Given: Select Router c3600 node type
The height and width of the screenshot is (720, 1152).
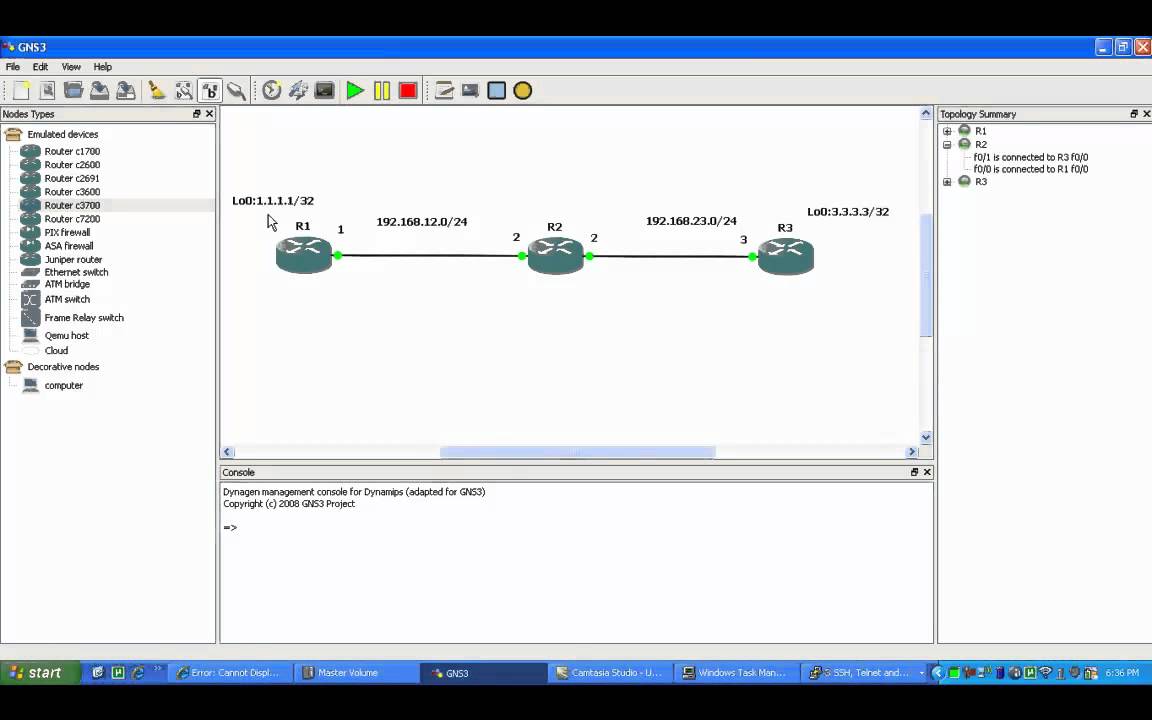Looking at the screenshot, I should (x=72, y=192).
